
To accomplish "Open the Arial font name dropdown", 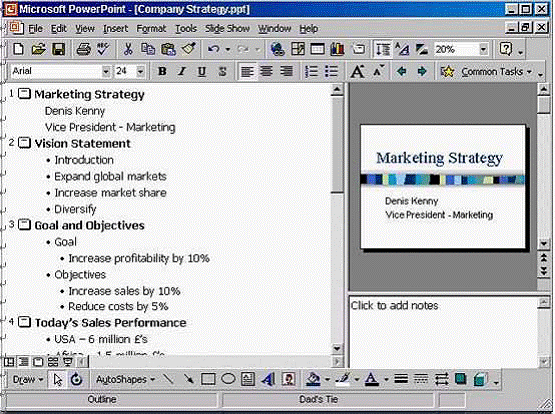I will click(x=106, y=71).
